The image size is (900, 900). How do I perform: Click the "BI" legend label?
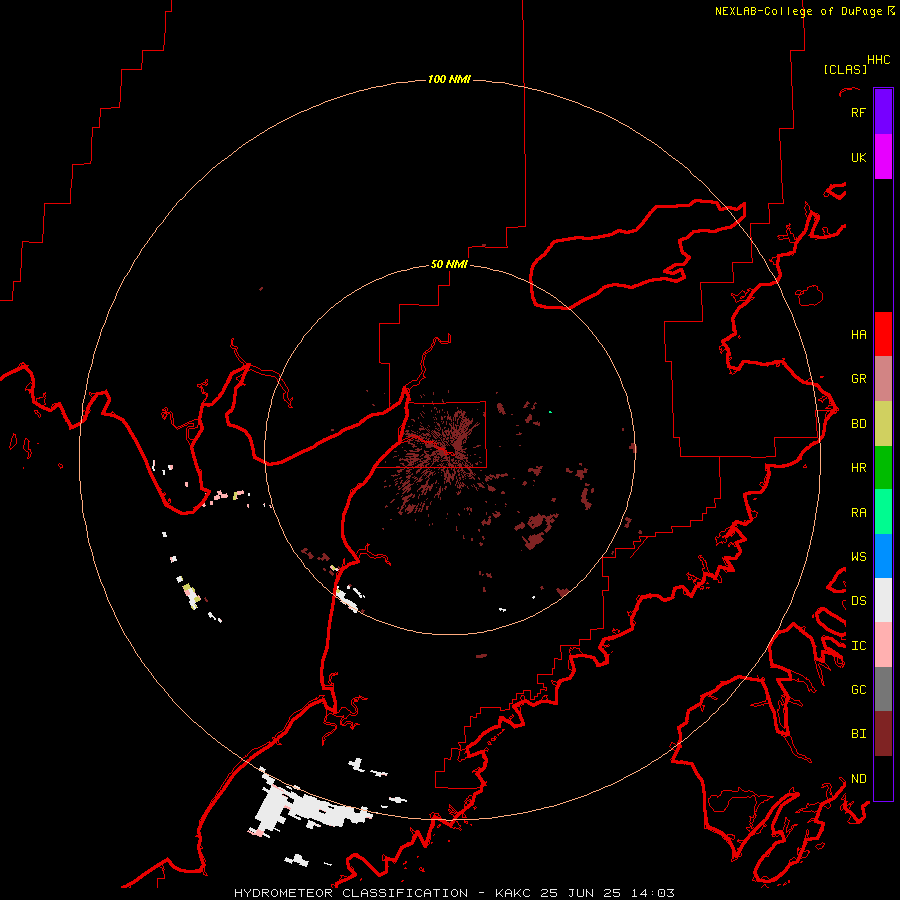coord(858,734)
